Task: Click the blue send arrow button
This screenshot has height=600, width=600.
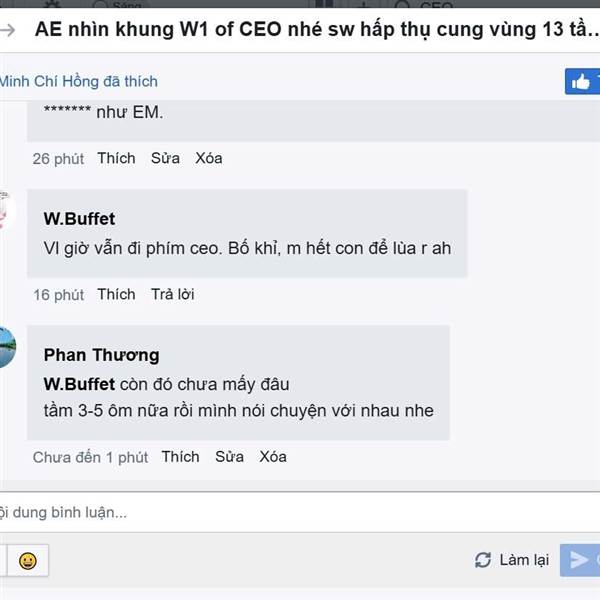Action: [x=580, y=560]
